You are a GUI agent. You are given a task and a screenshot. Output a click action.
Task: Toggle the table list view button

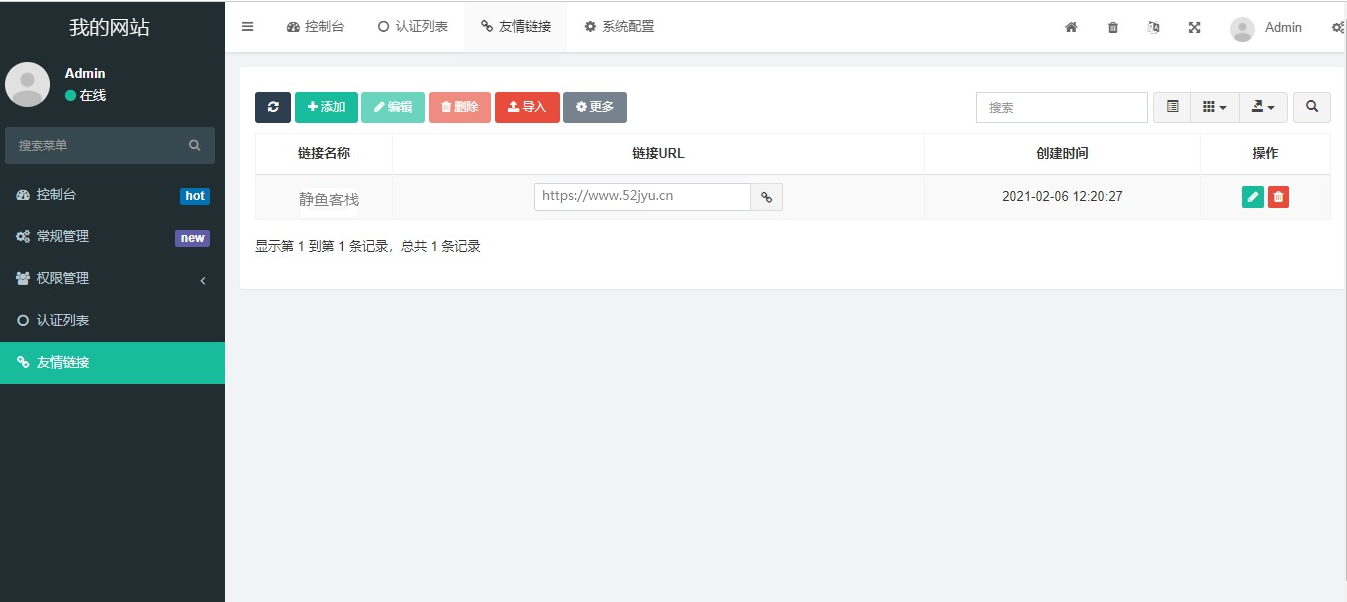1172,107
